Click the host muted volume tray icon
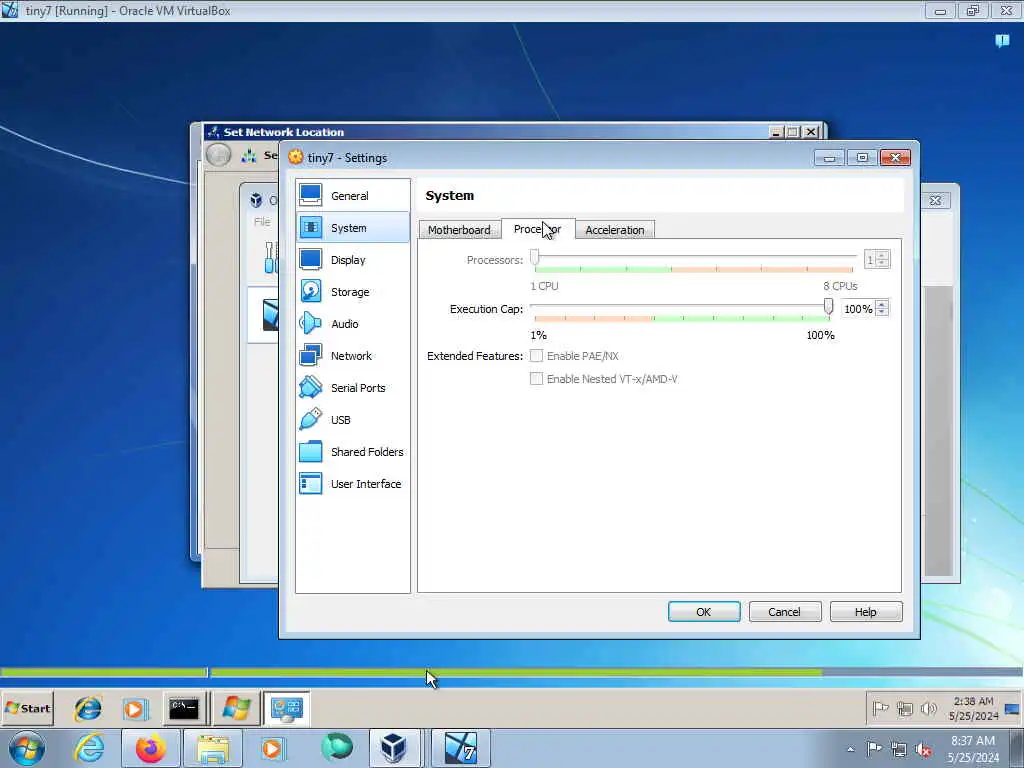 (x=923, y=750)
